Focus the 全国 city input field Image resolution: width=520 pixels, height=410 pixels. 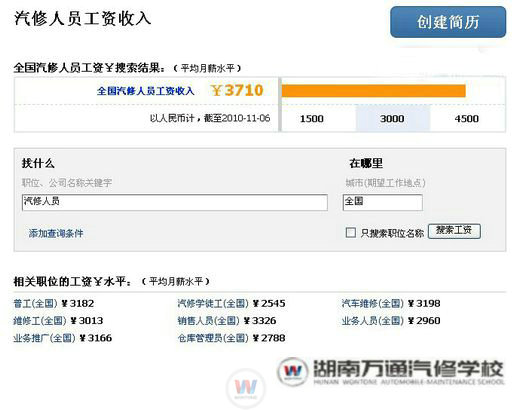click(383, 202)
